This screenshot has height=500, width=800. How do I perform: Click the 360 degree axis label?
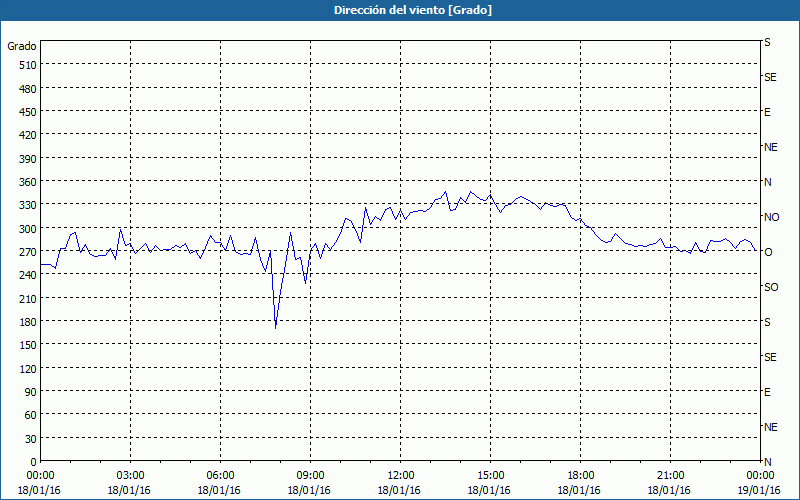coord(29,182)
